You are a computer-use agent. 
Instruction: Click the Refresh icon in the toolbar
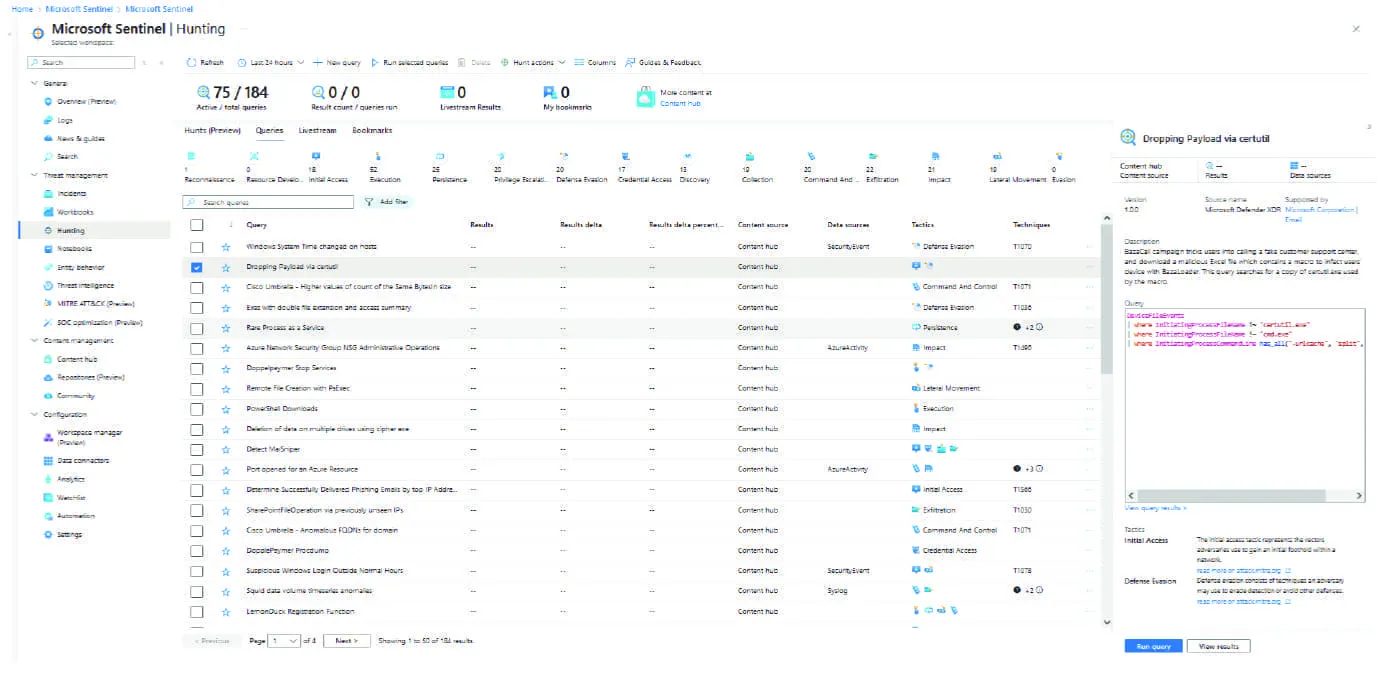pyautogui.click(x=191, y=63)
